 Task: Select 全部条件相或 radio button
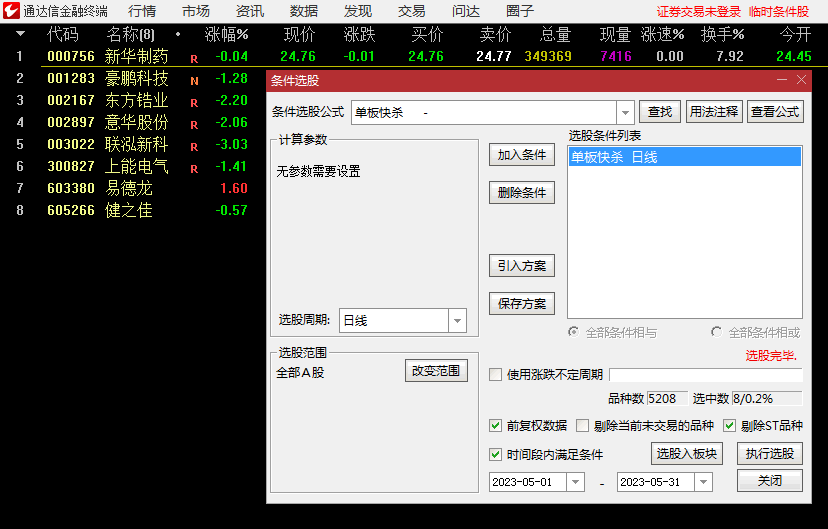point(717,332)
